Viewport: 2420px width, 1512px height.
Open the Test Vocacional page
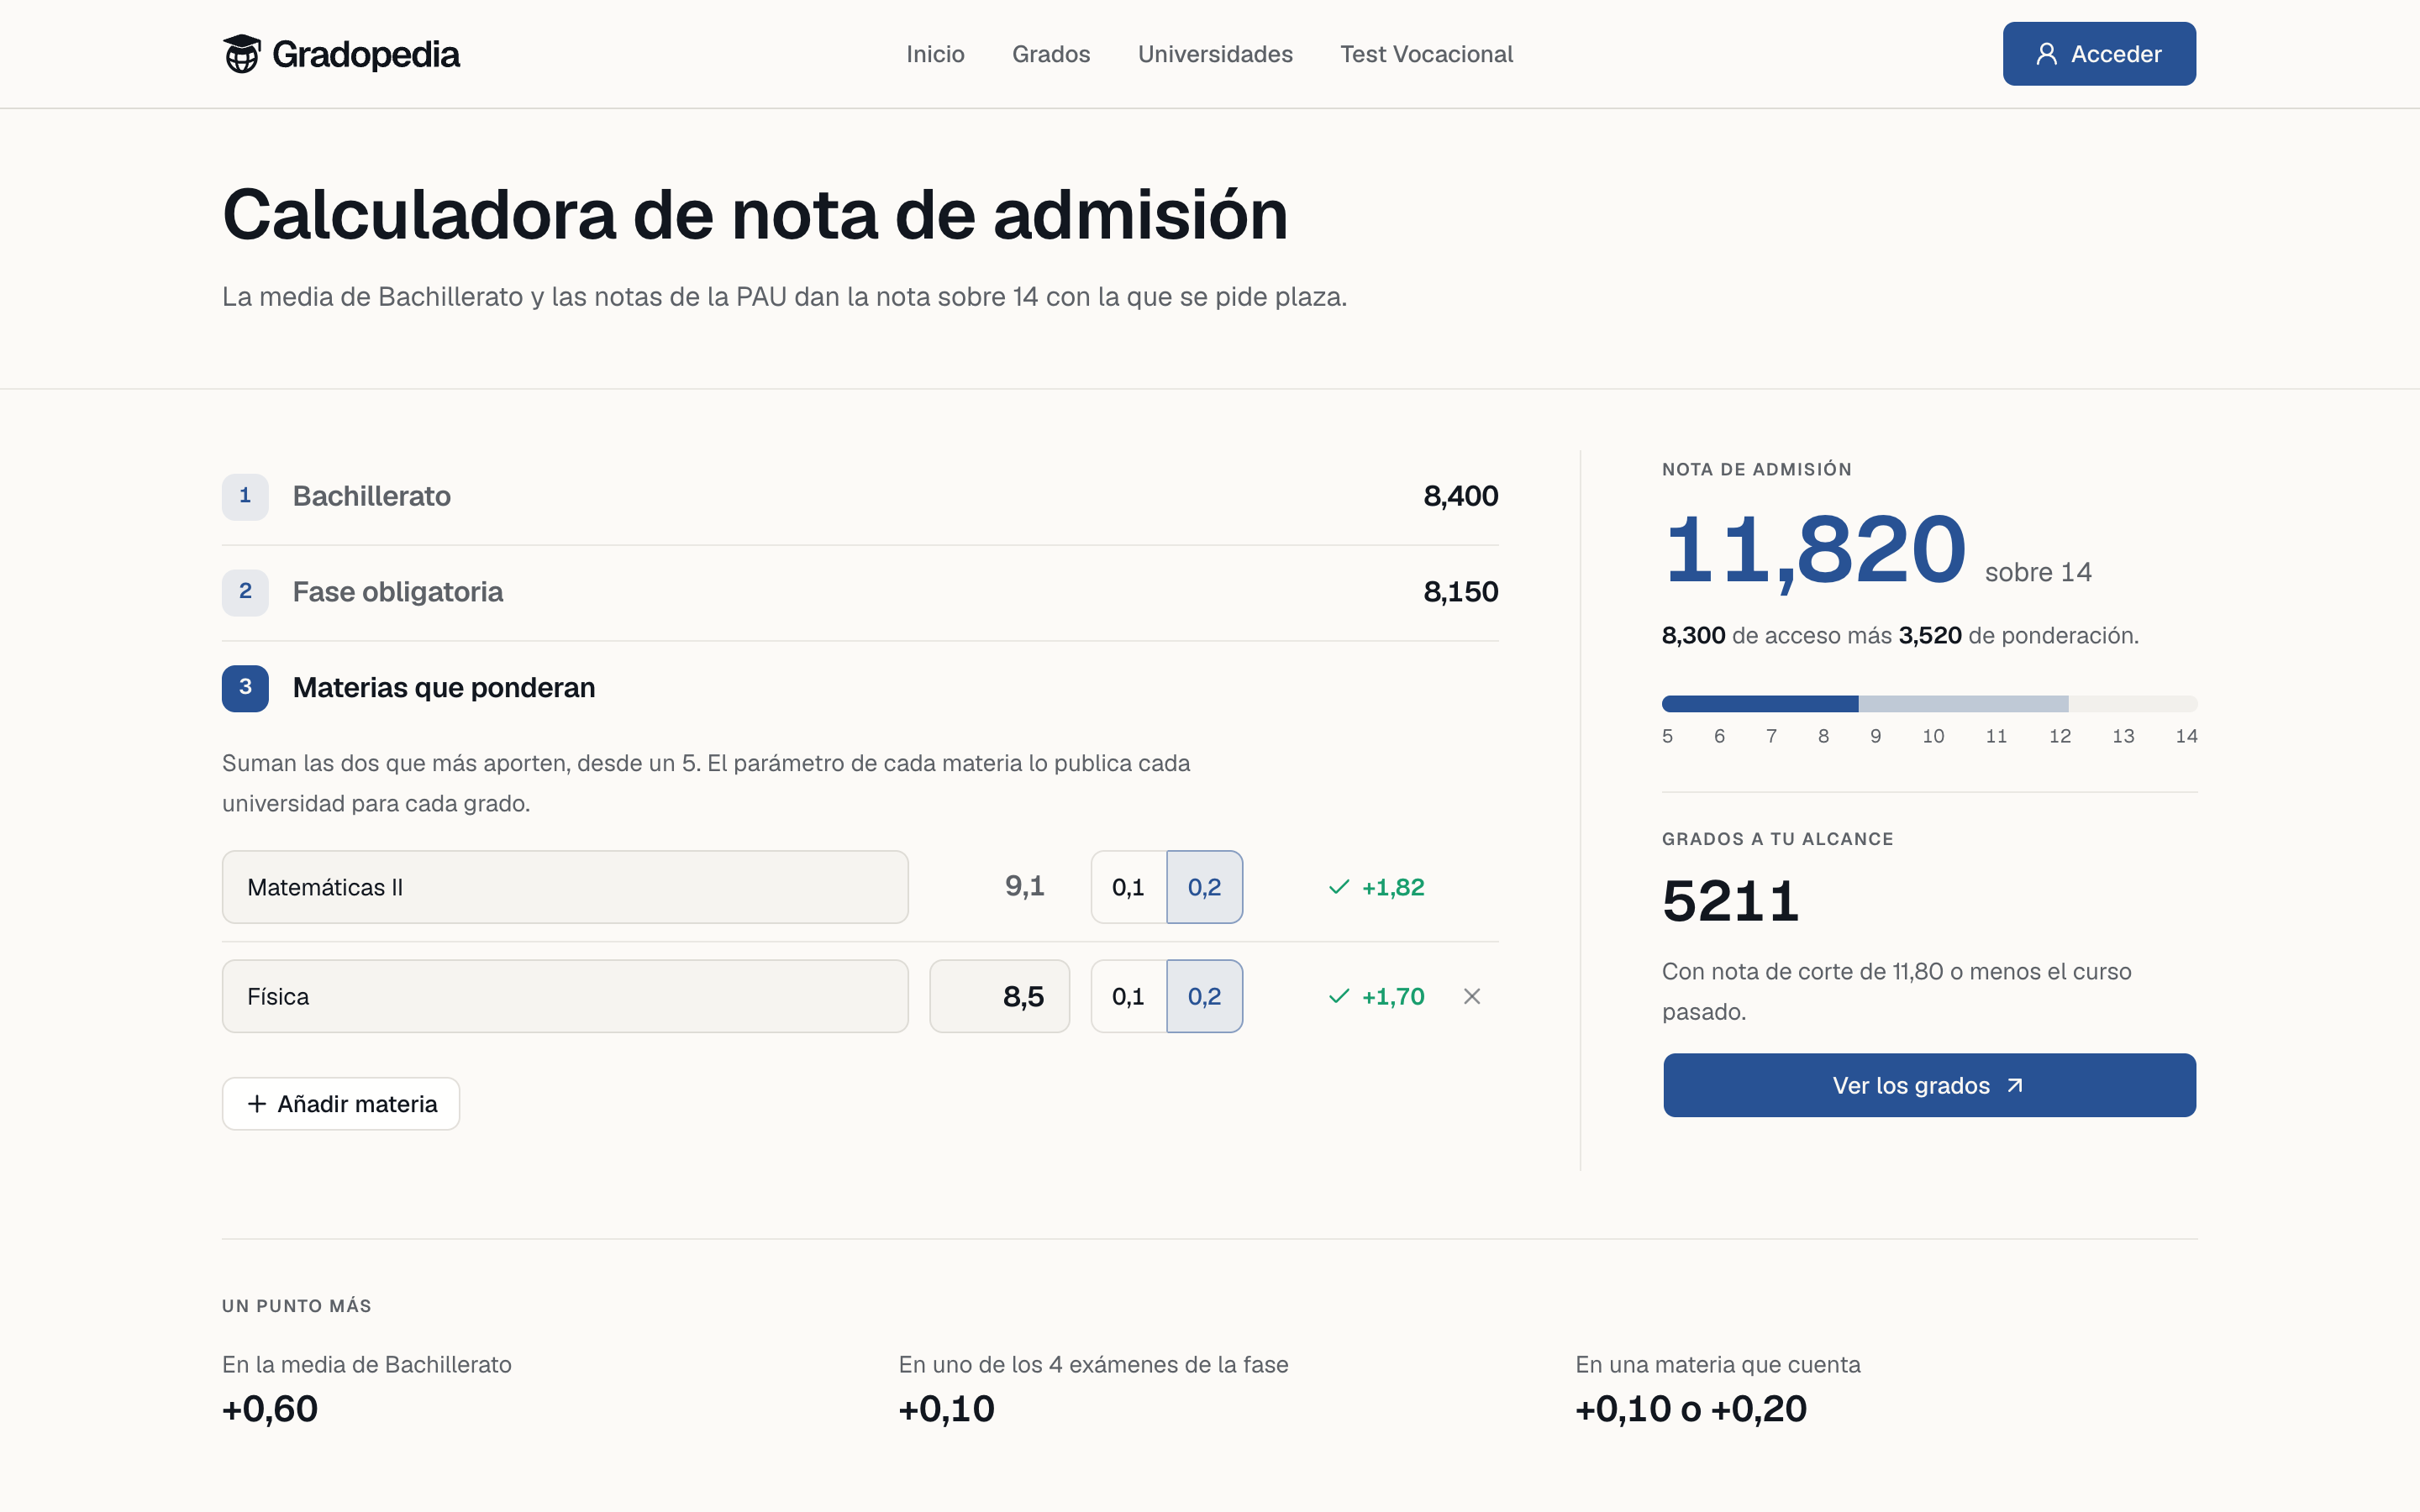tap(1426, 54)
